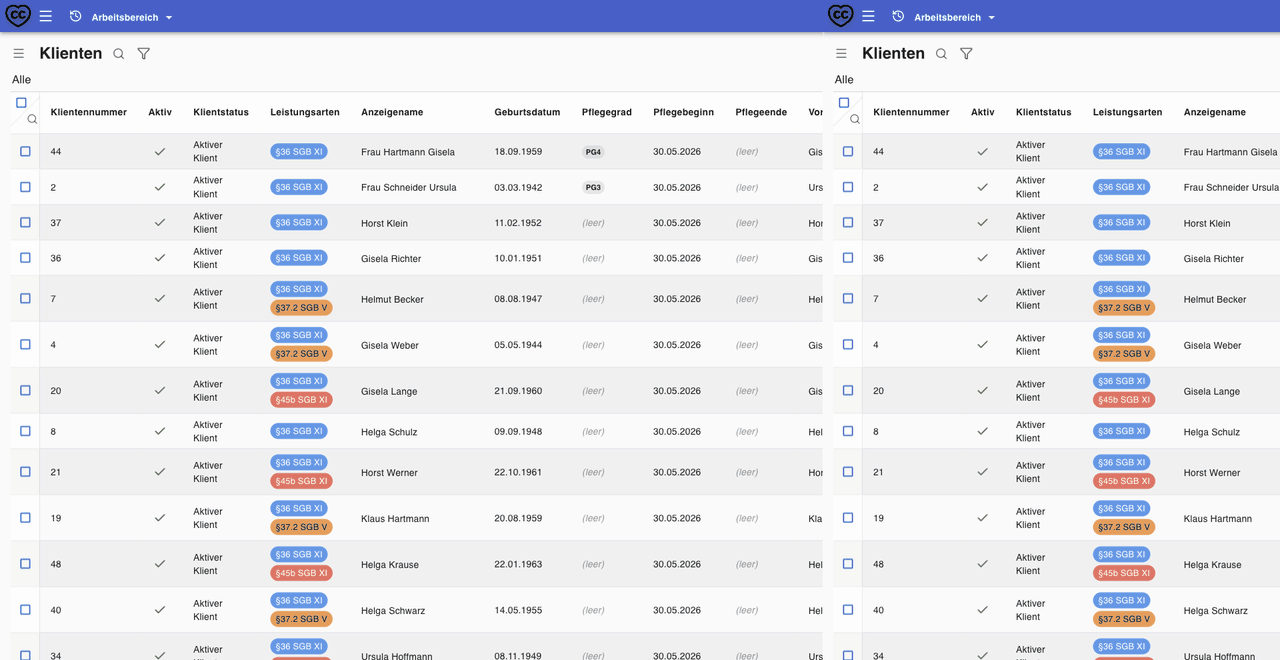Click the Leistungsarten column header in right window

pyautogui.click(x=1127, y=112)
